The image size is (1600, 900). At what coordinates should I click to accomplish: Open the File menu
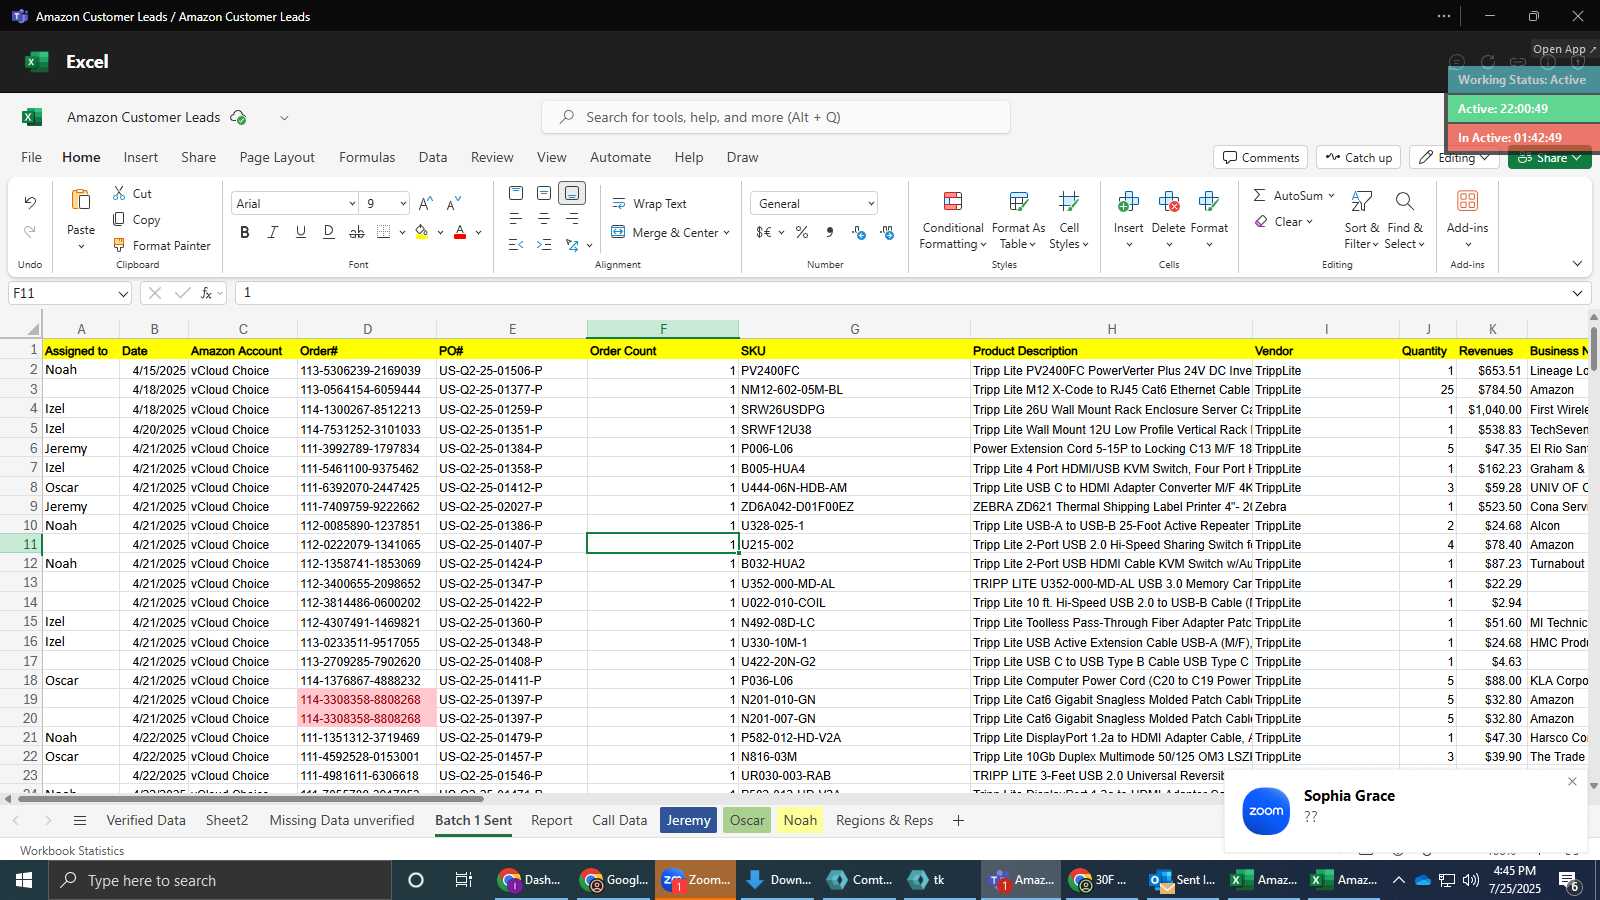point(32,157)
